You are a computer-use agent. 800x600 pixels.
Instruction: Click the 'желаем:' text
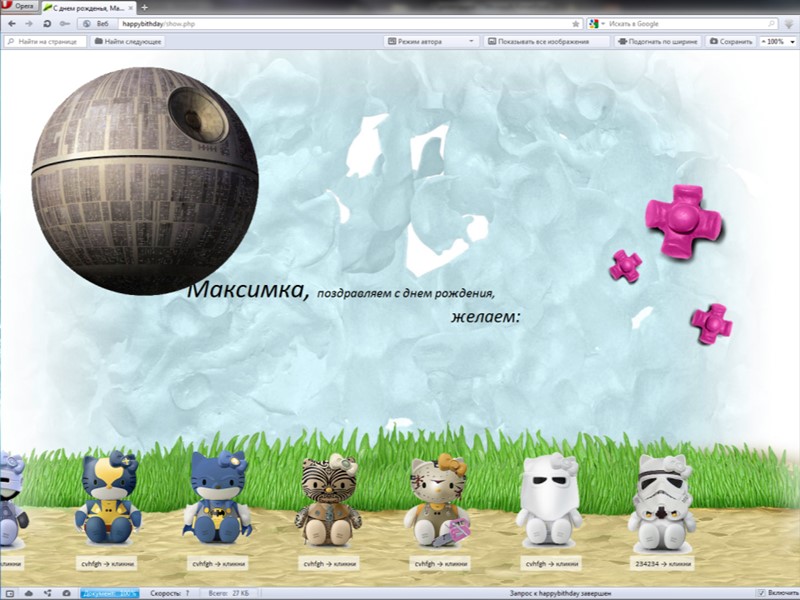[x=485, y=317]
